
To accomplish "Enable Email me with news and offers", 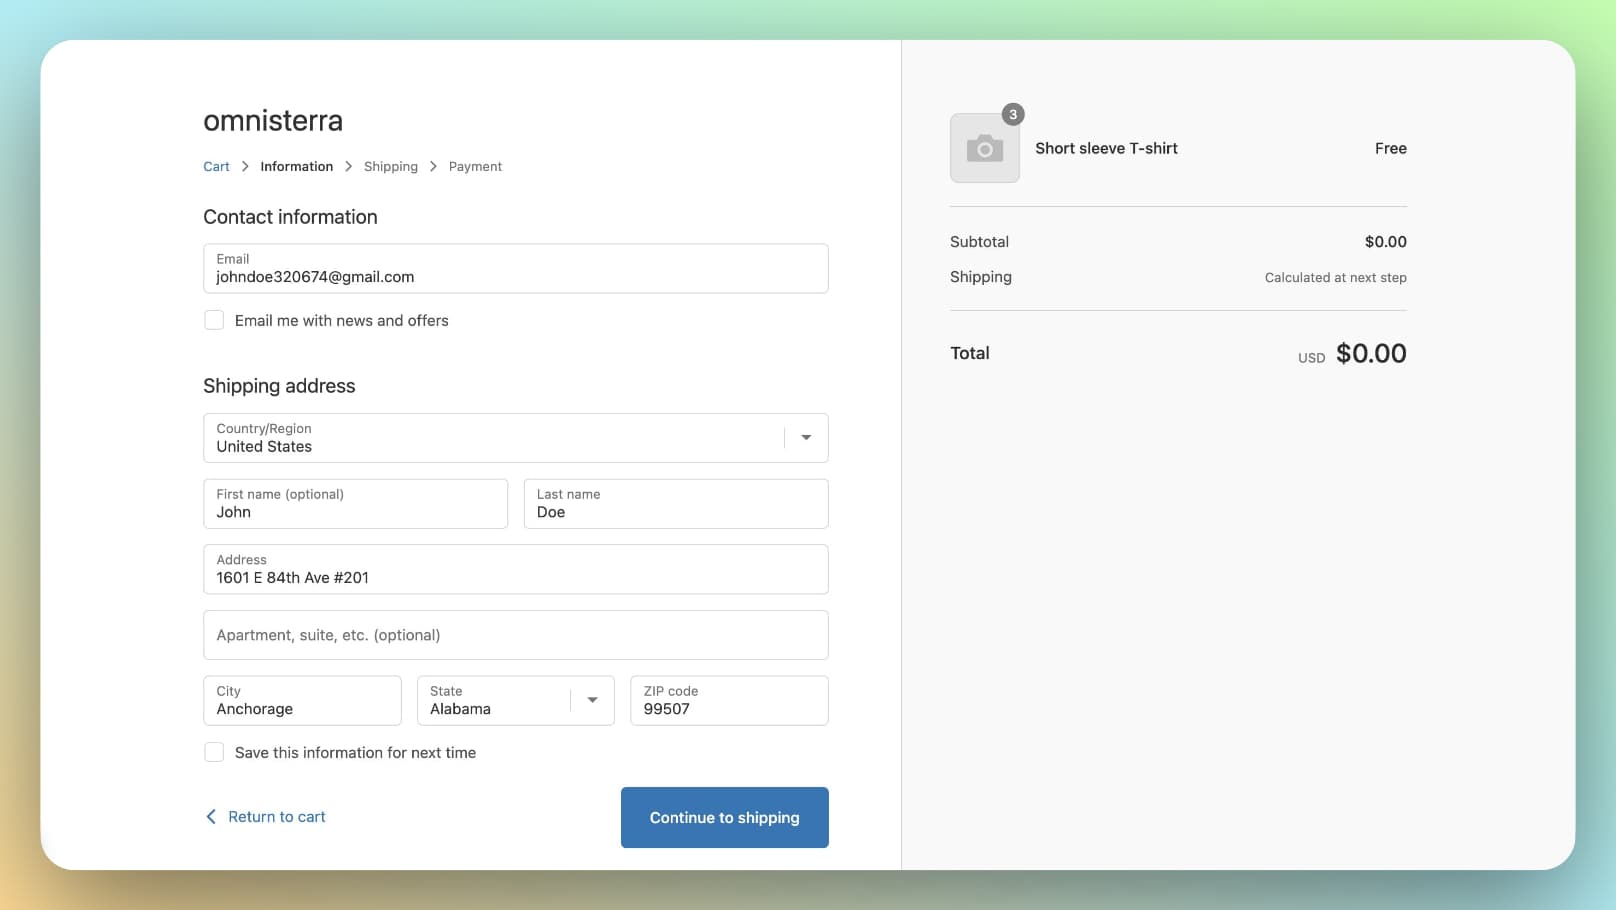I will pos(214,319).
